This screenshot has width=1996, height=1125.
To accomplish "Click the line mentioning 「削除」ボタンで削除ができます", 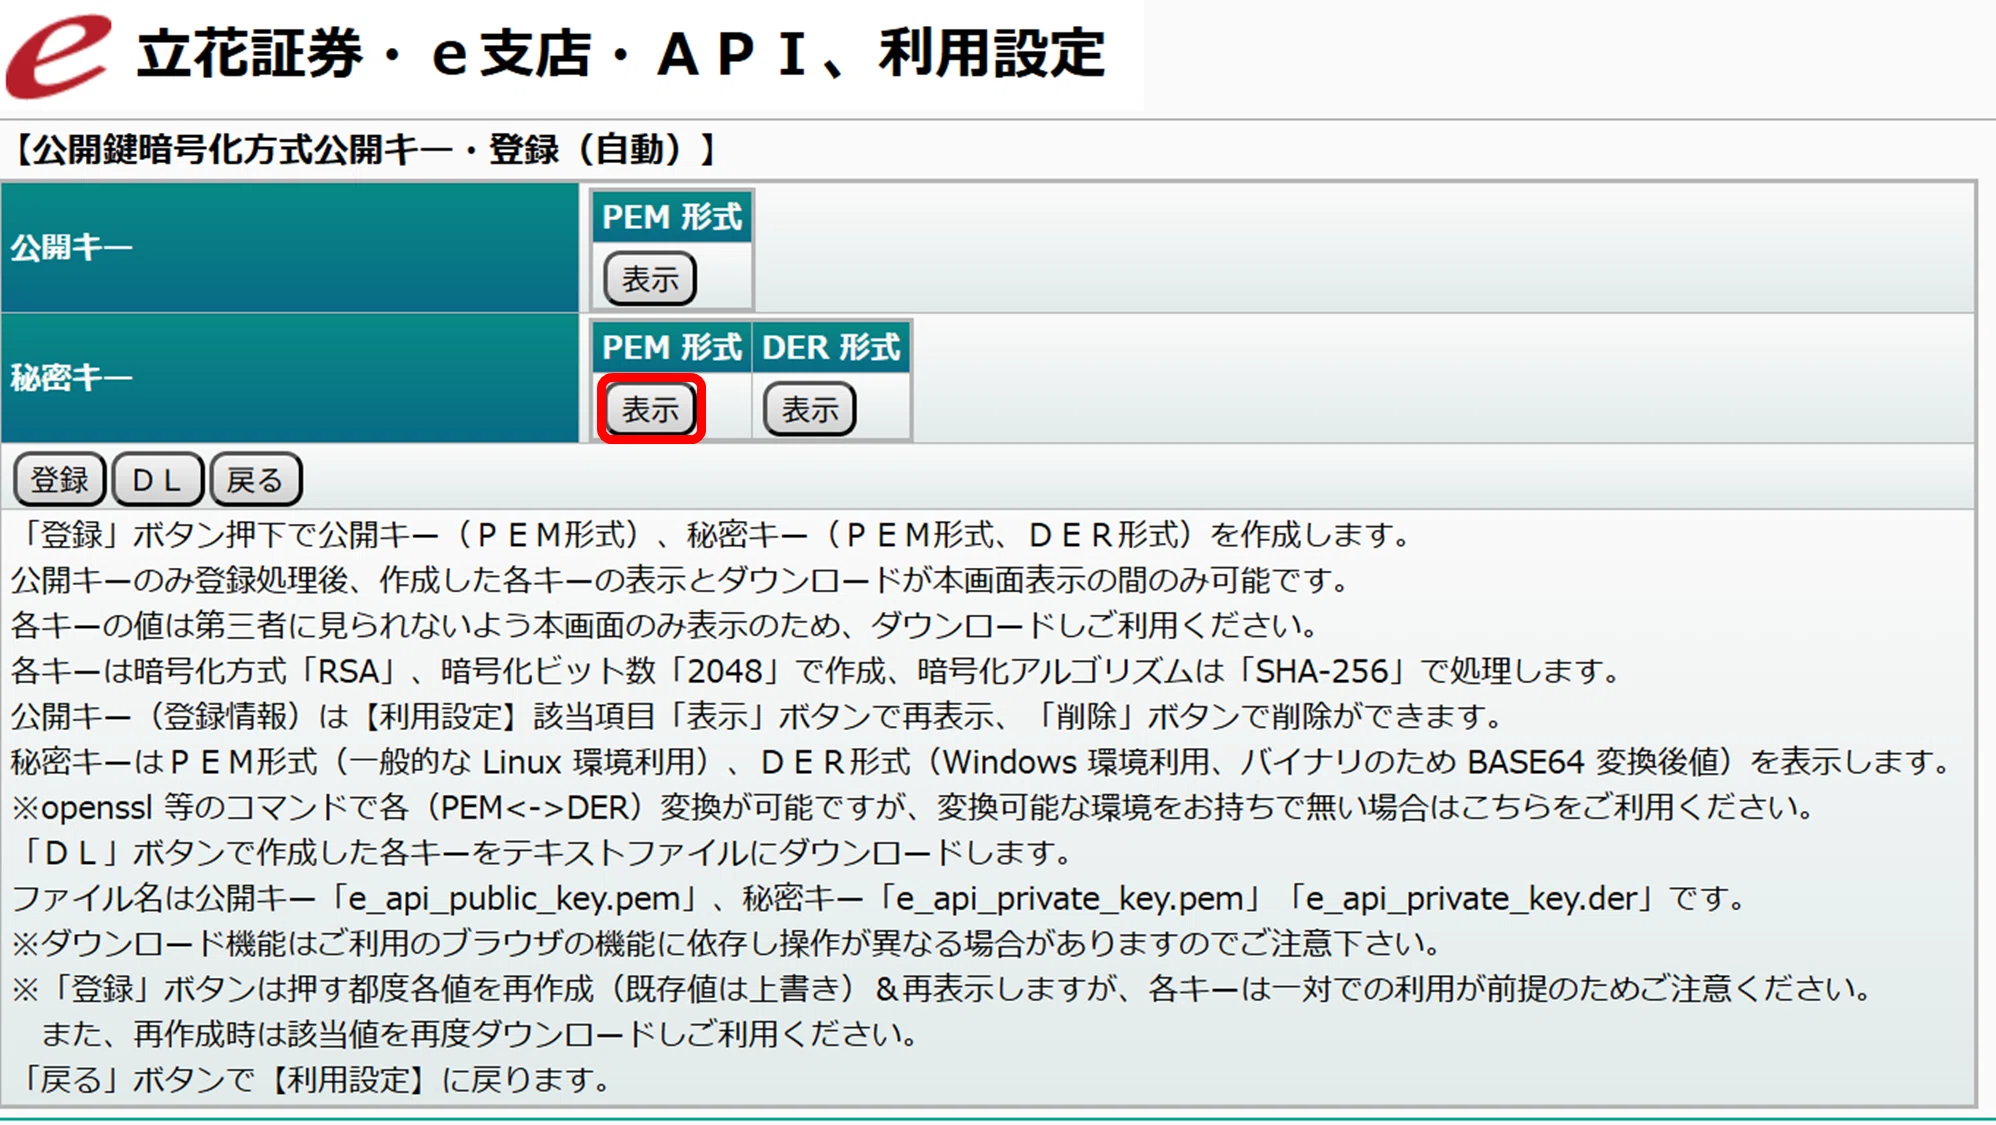I will tap(758, 716).
